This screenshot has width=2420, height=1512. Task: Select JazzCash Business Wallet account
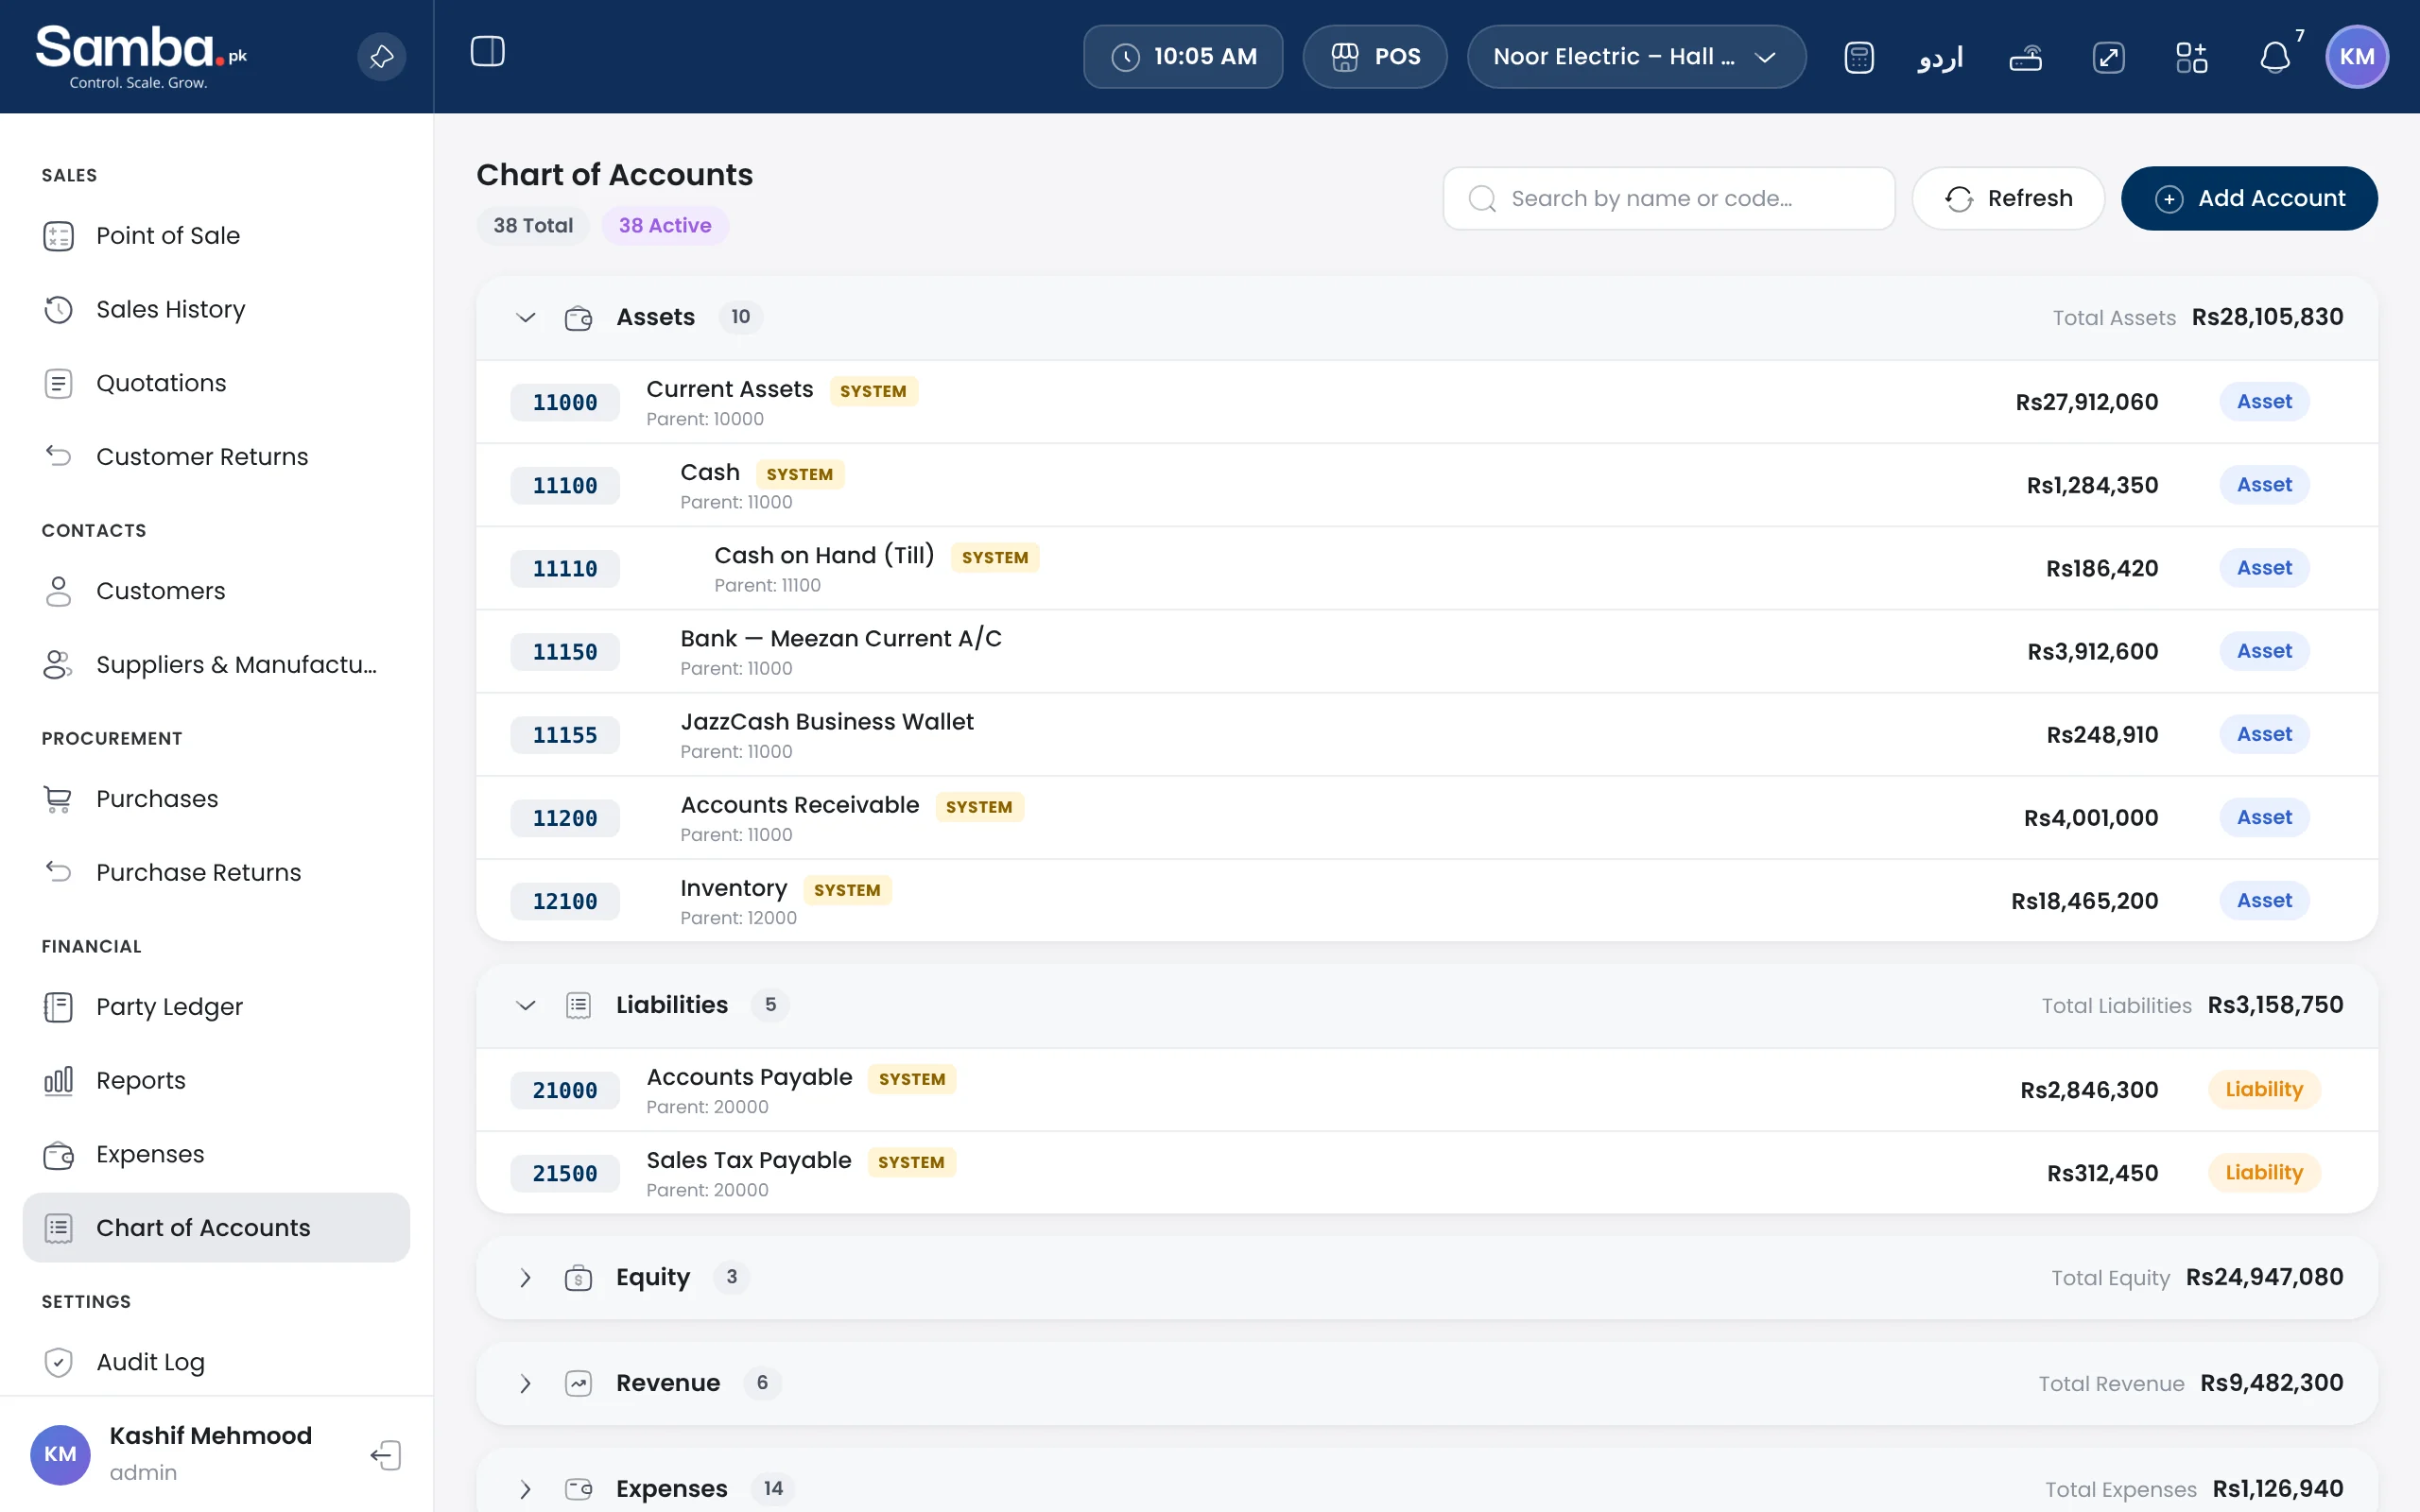(x=1427, y=735)
